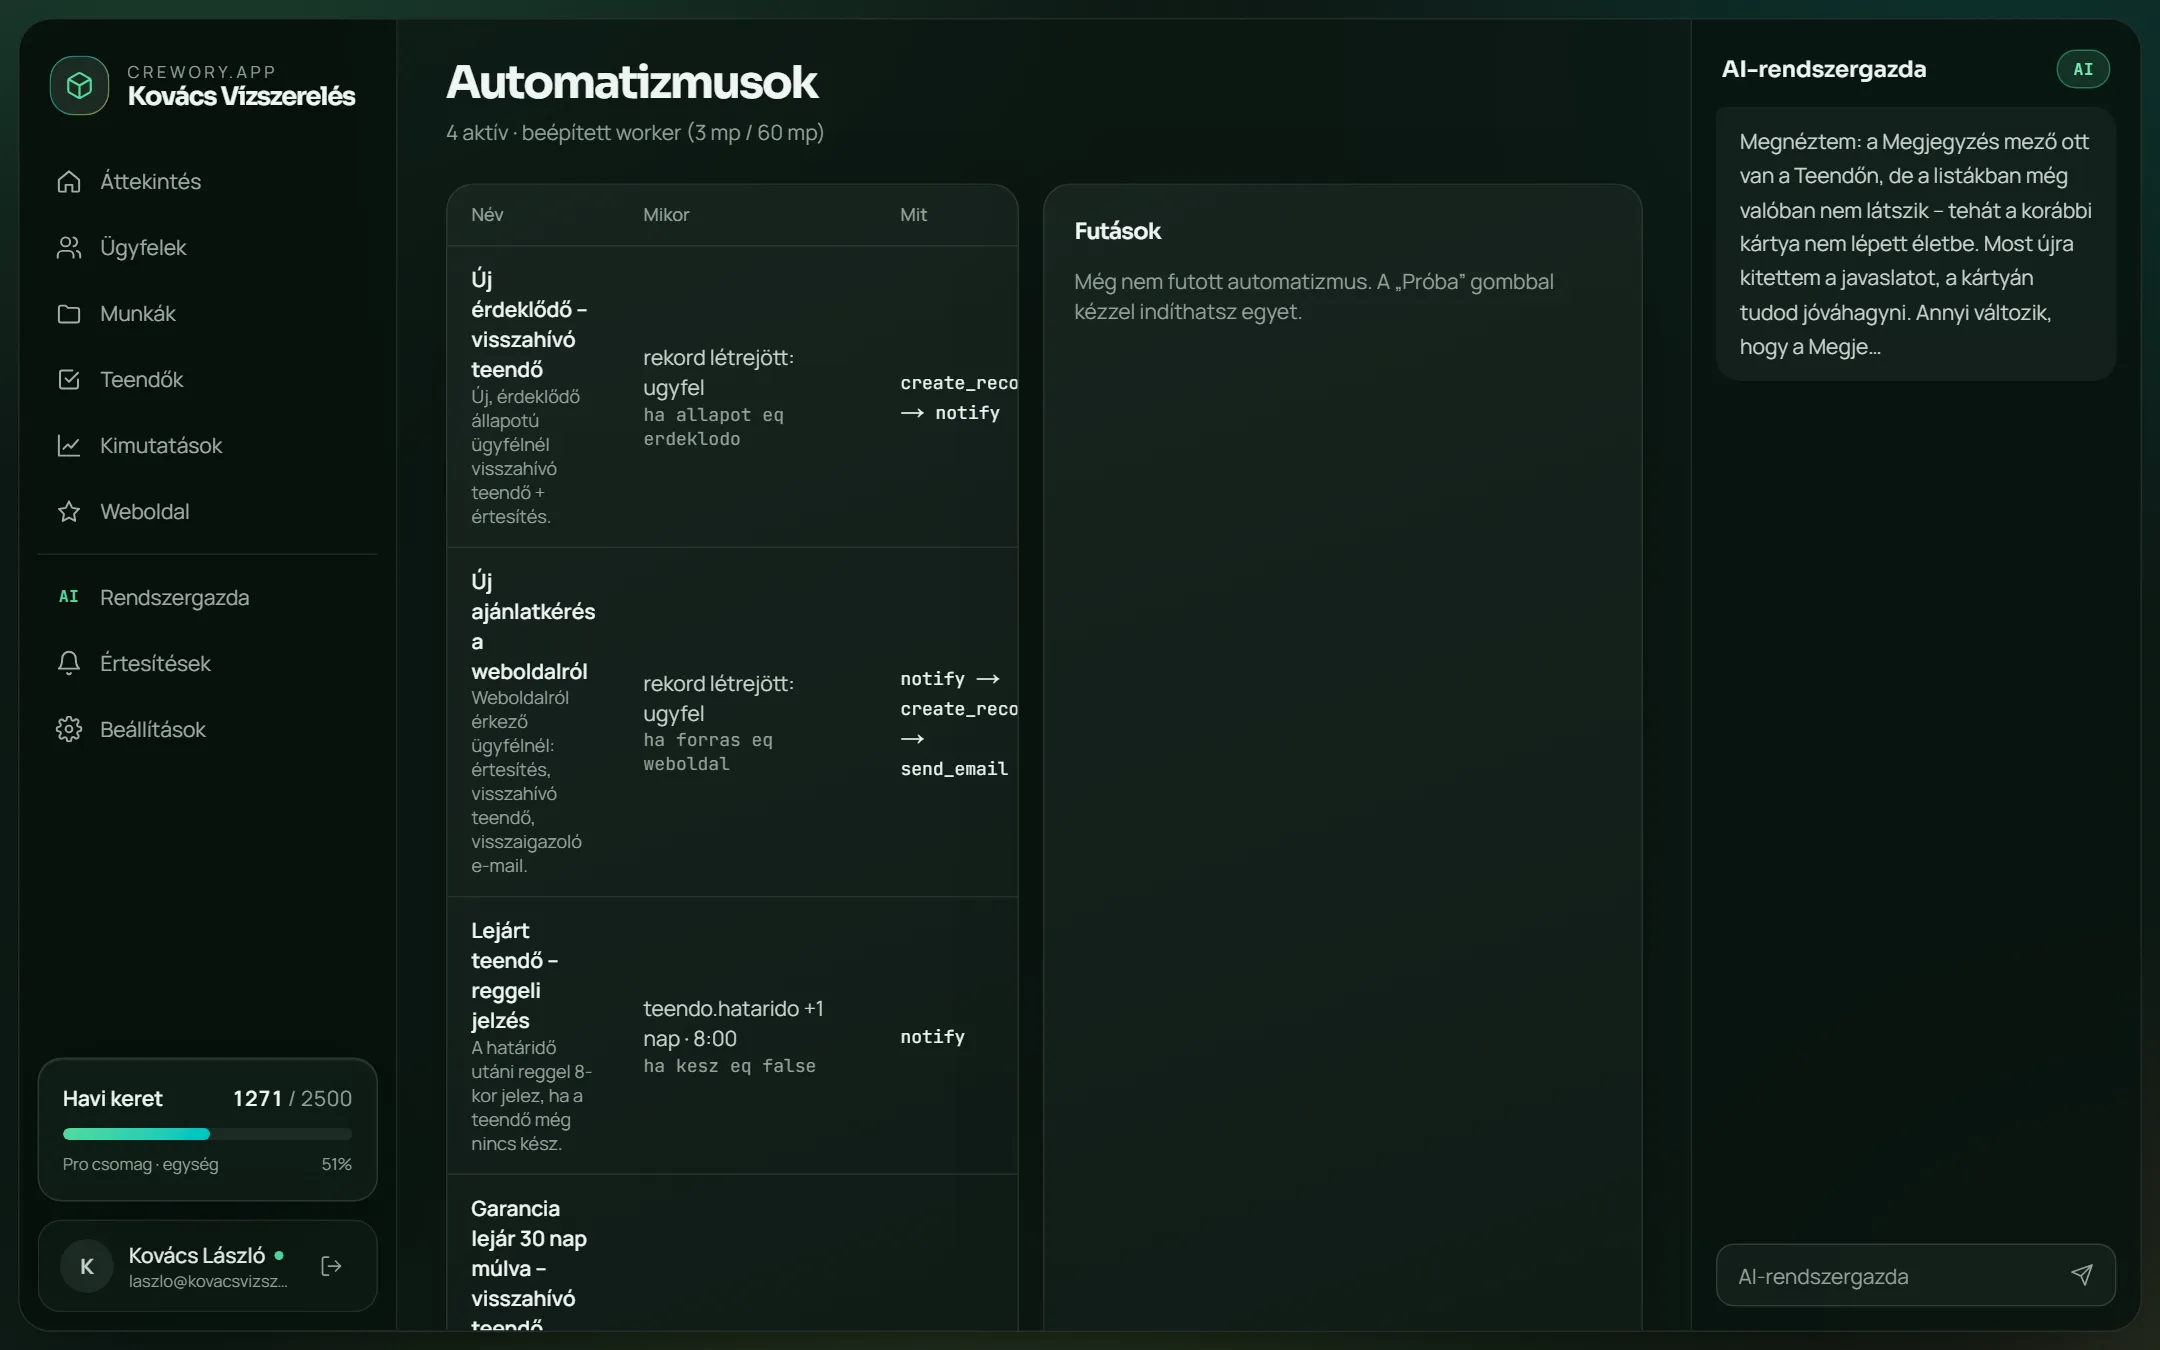Go to Weboldal menu item

(208, 512)
